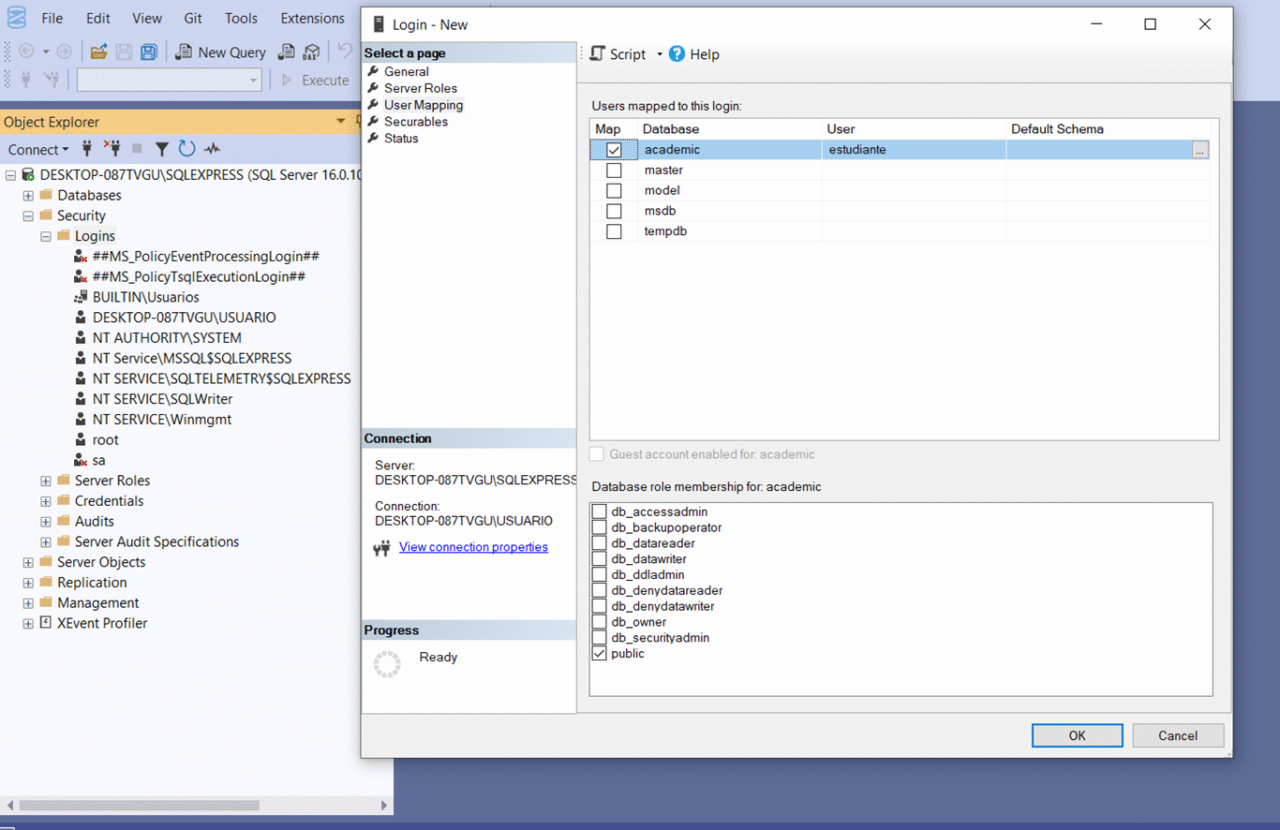Open the Edit menu

click(x=98, y=18)
